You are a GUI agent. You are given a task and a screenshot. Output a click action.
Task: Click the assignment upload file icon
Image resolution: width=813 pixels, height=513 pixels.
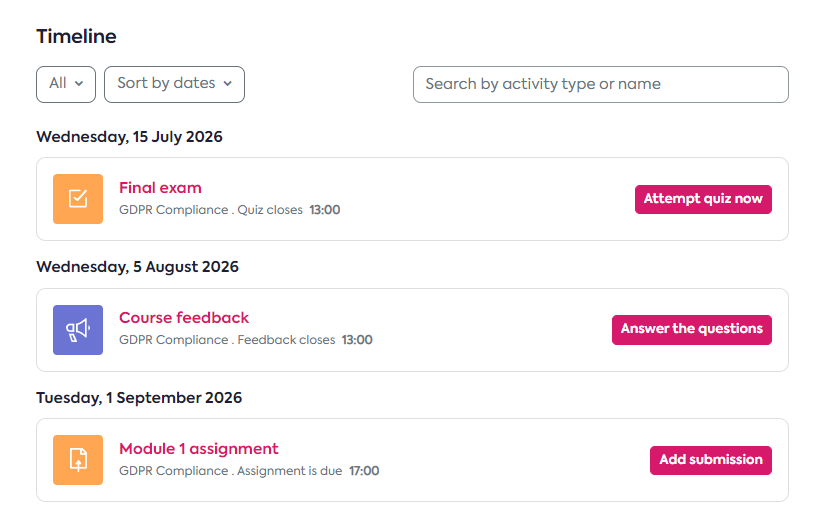[x=78, y=460]
